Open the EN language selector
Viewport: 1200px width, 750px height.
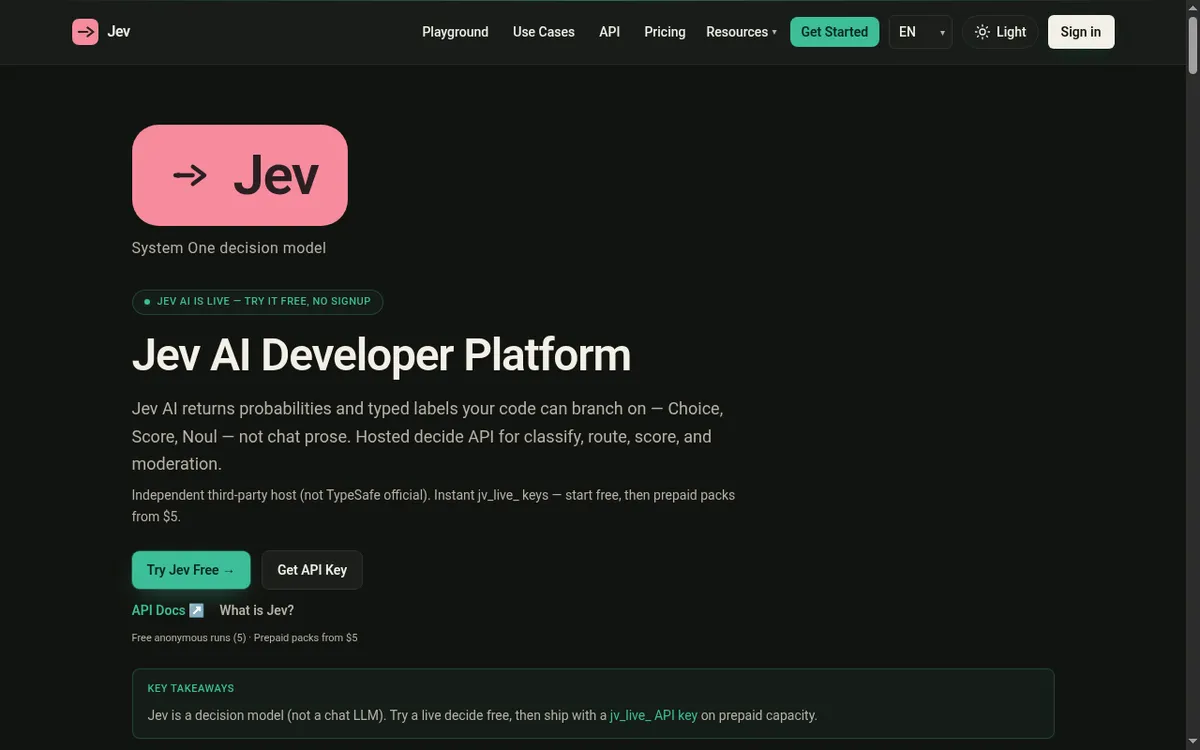pyautogui.click(x=920, y=32)
